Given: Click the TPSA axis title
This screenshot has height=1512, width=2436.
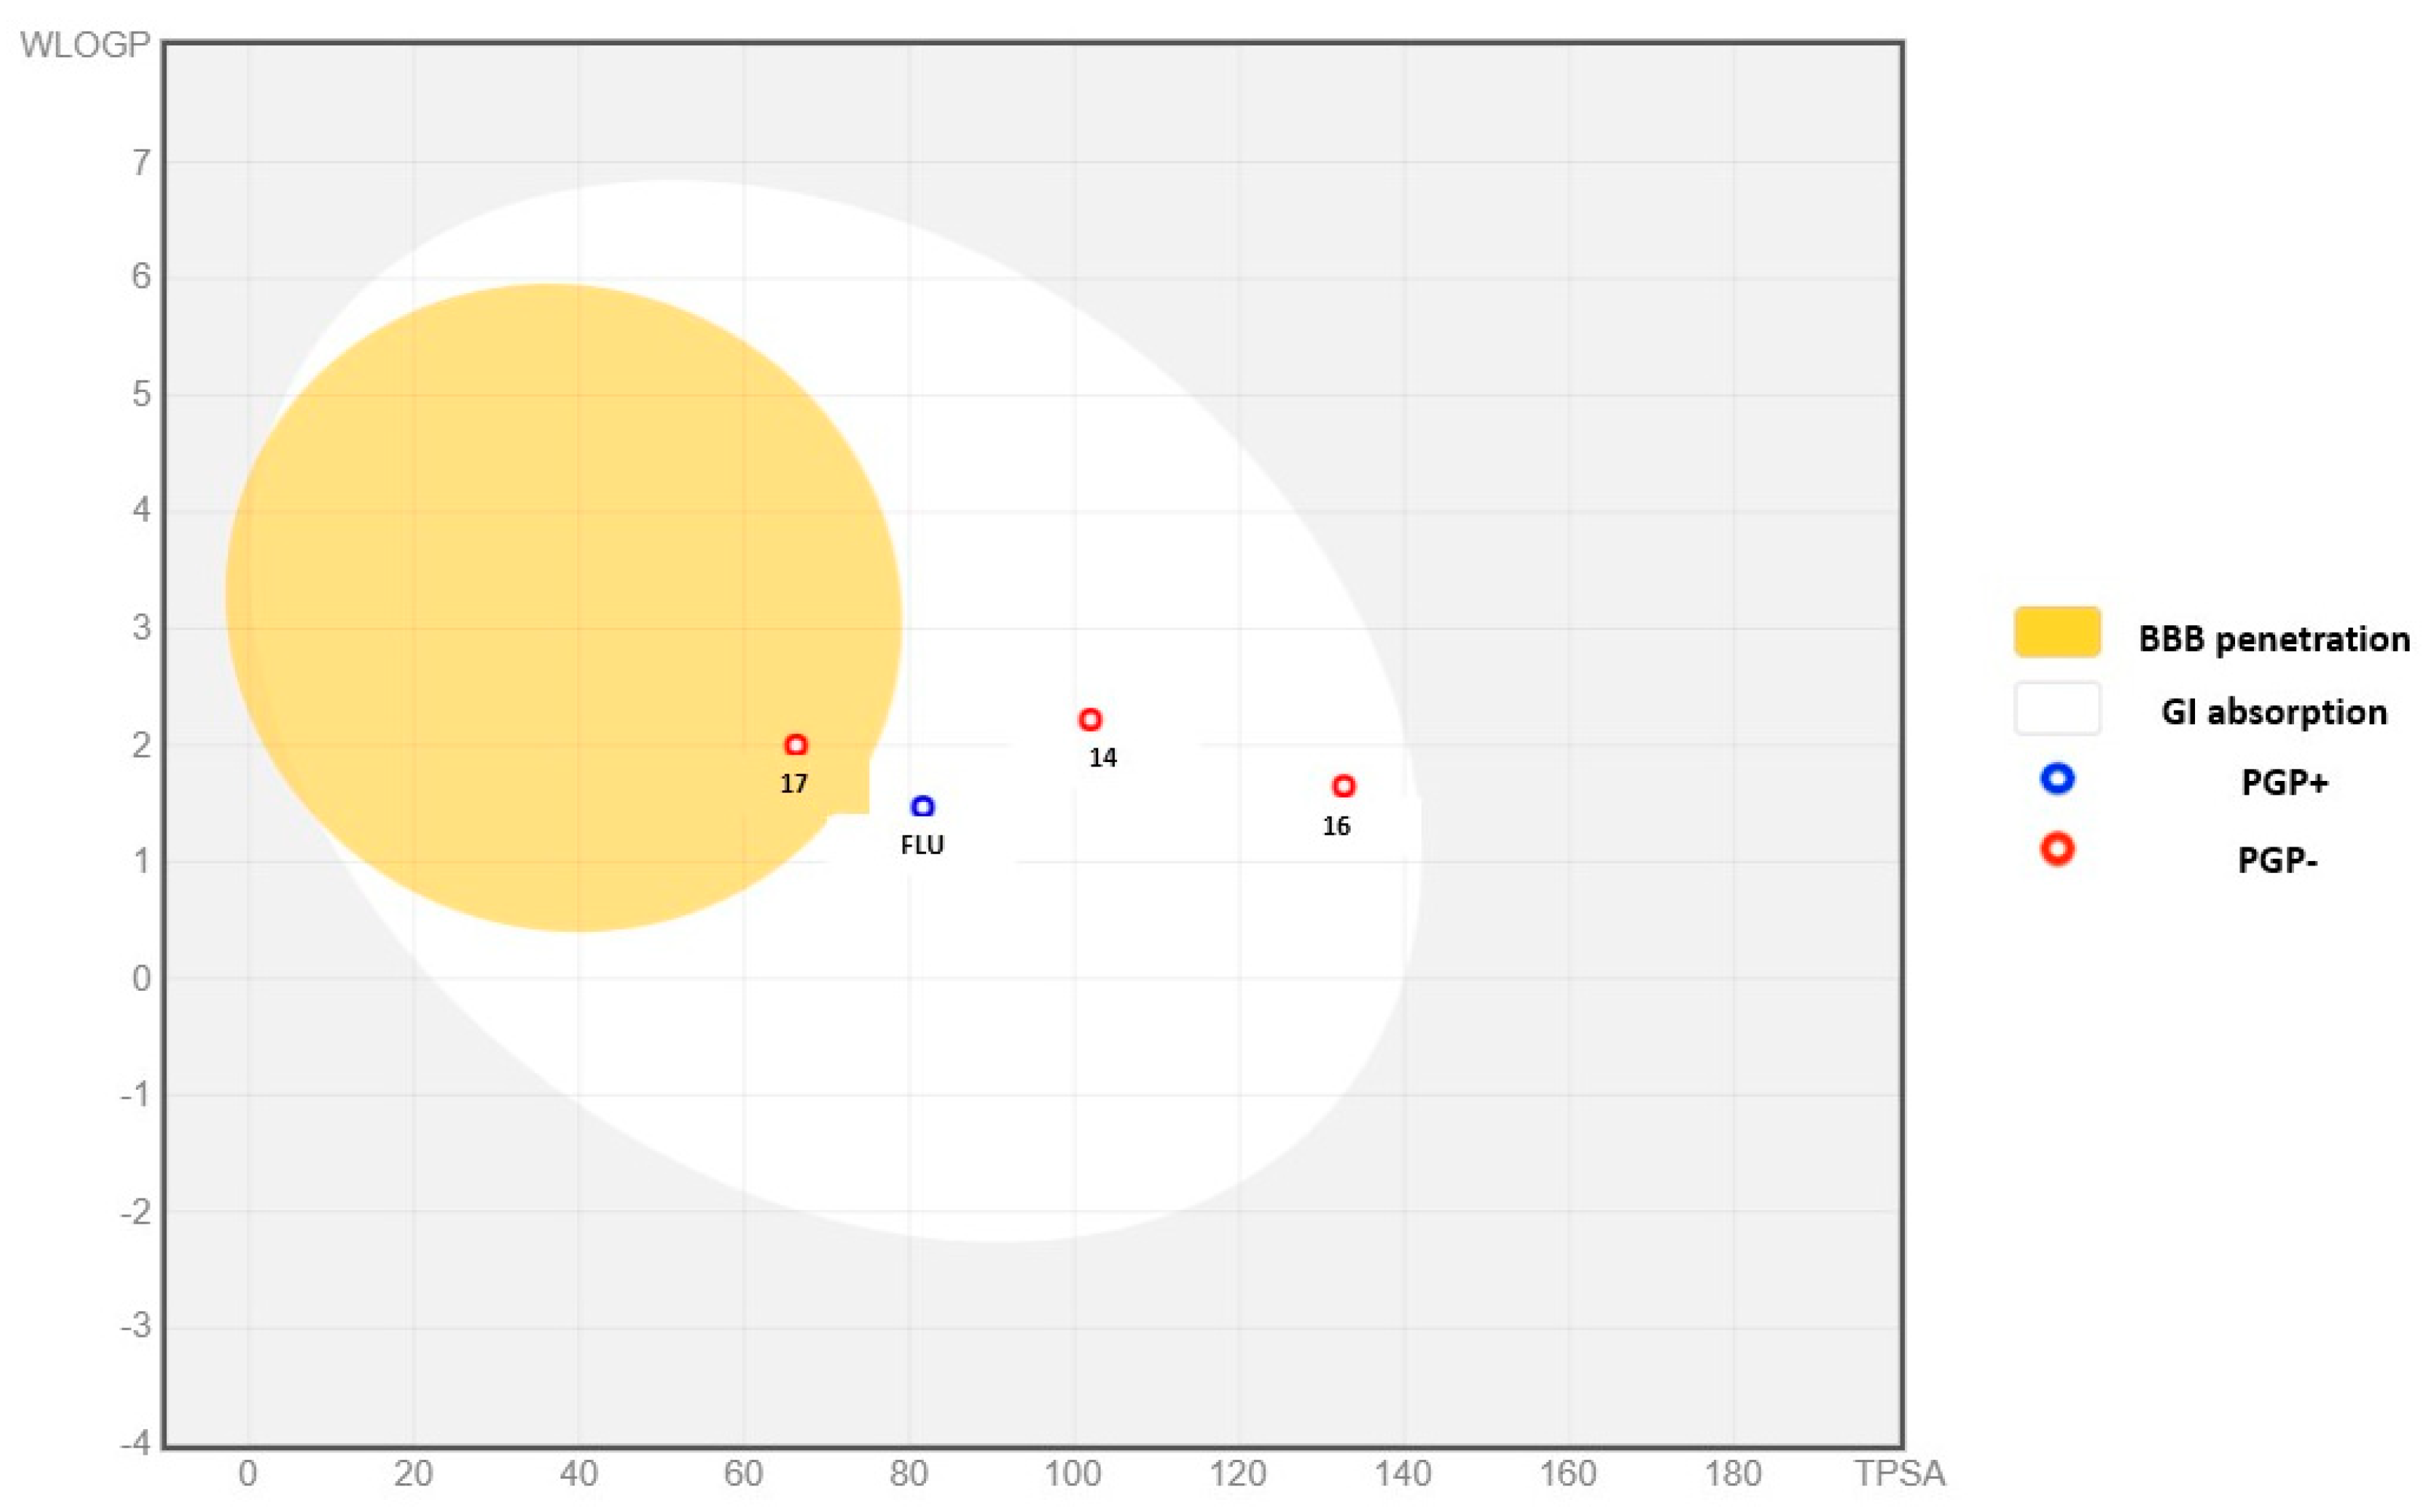Looking at the screenshot, I should pyautogui.click(x=1899, y=1473).
